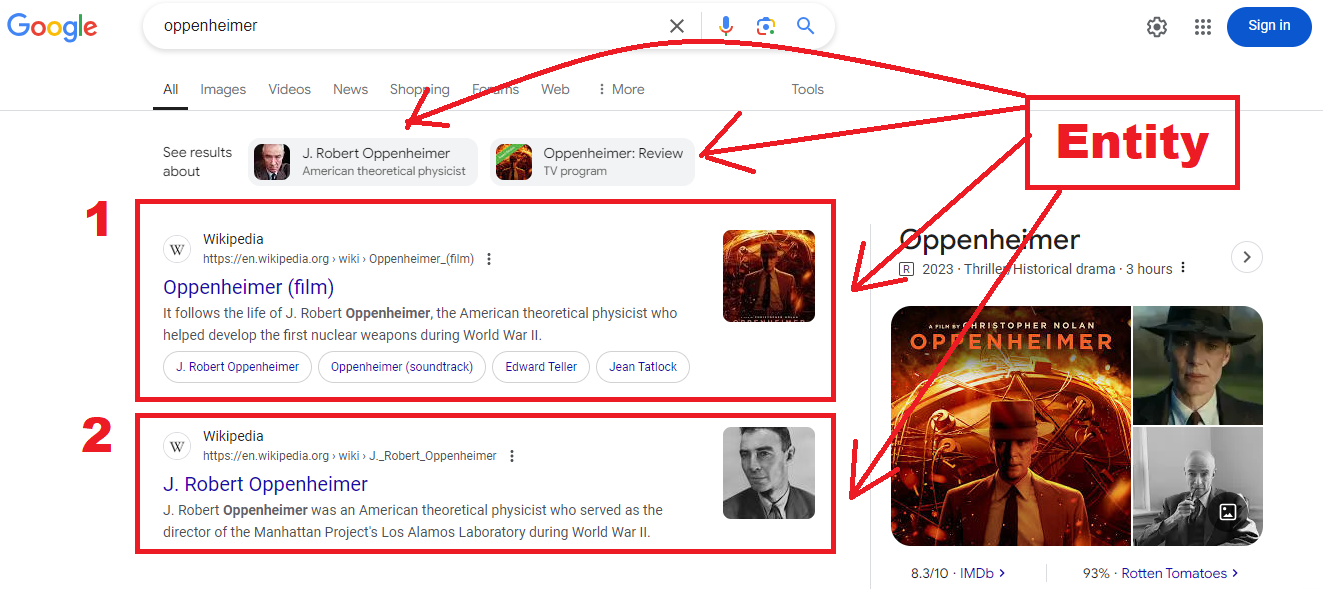This screenshot has width=1323, height=589.
Task: Click the black-and-white Oppenheimer portrait thumbnail
Action: click(x=769, y=473)
